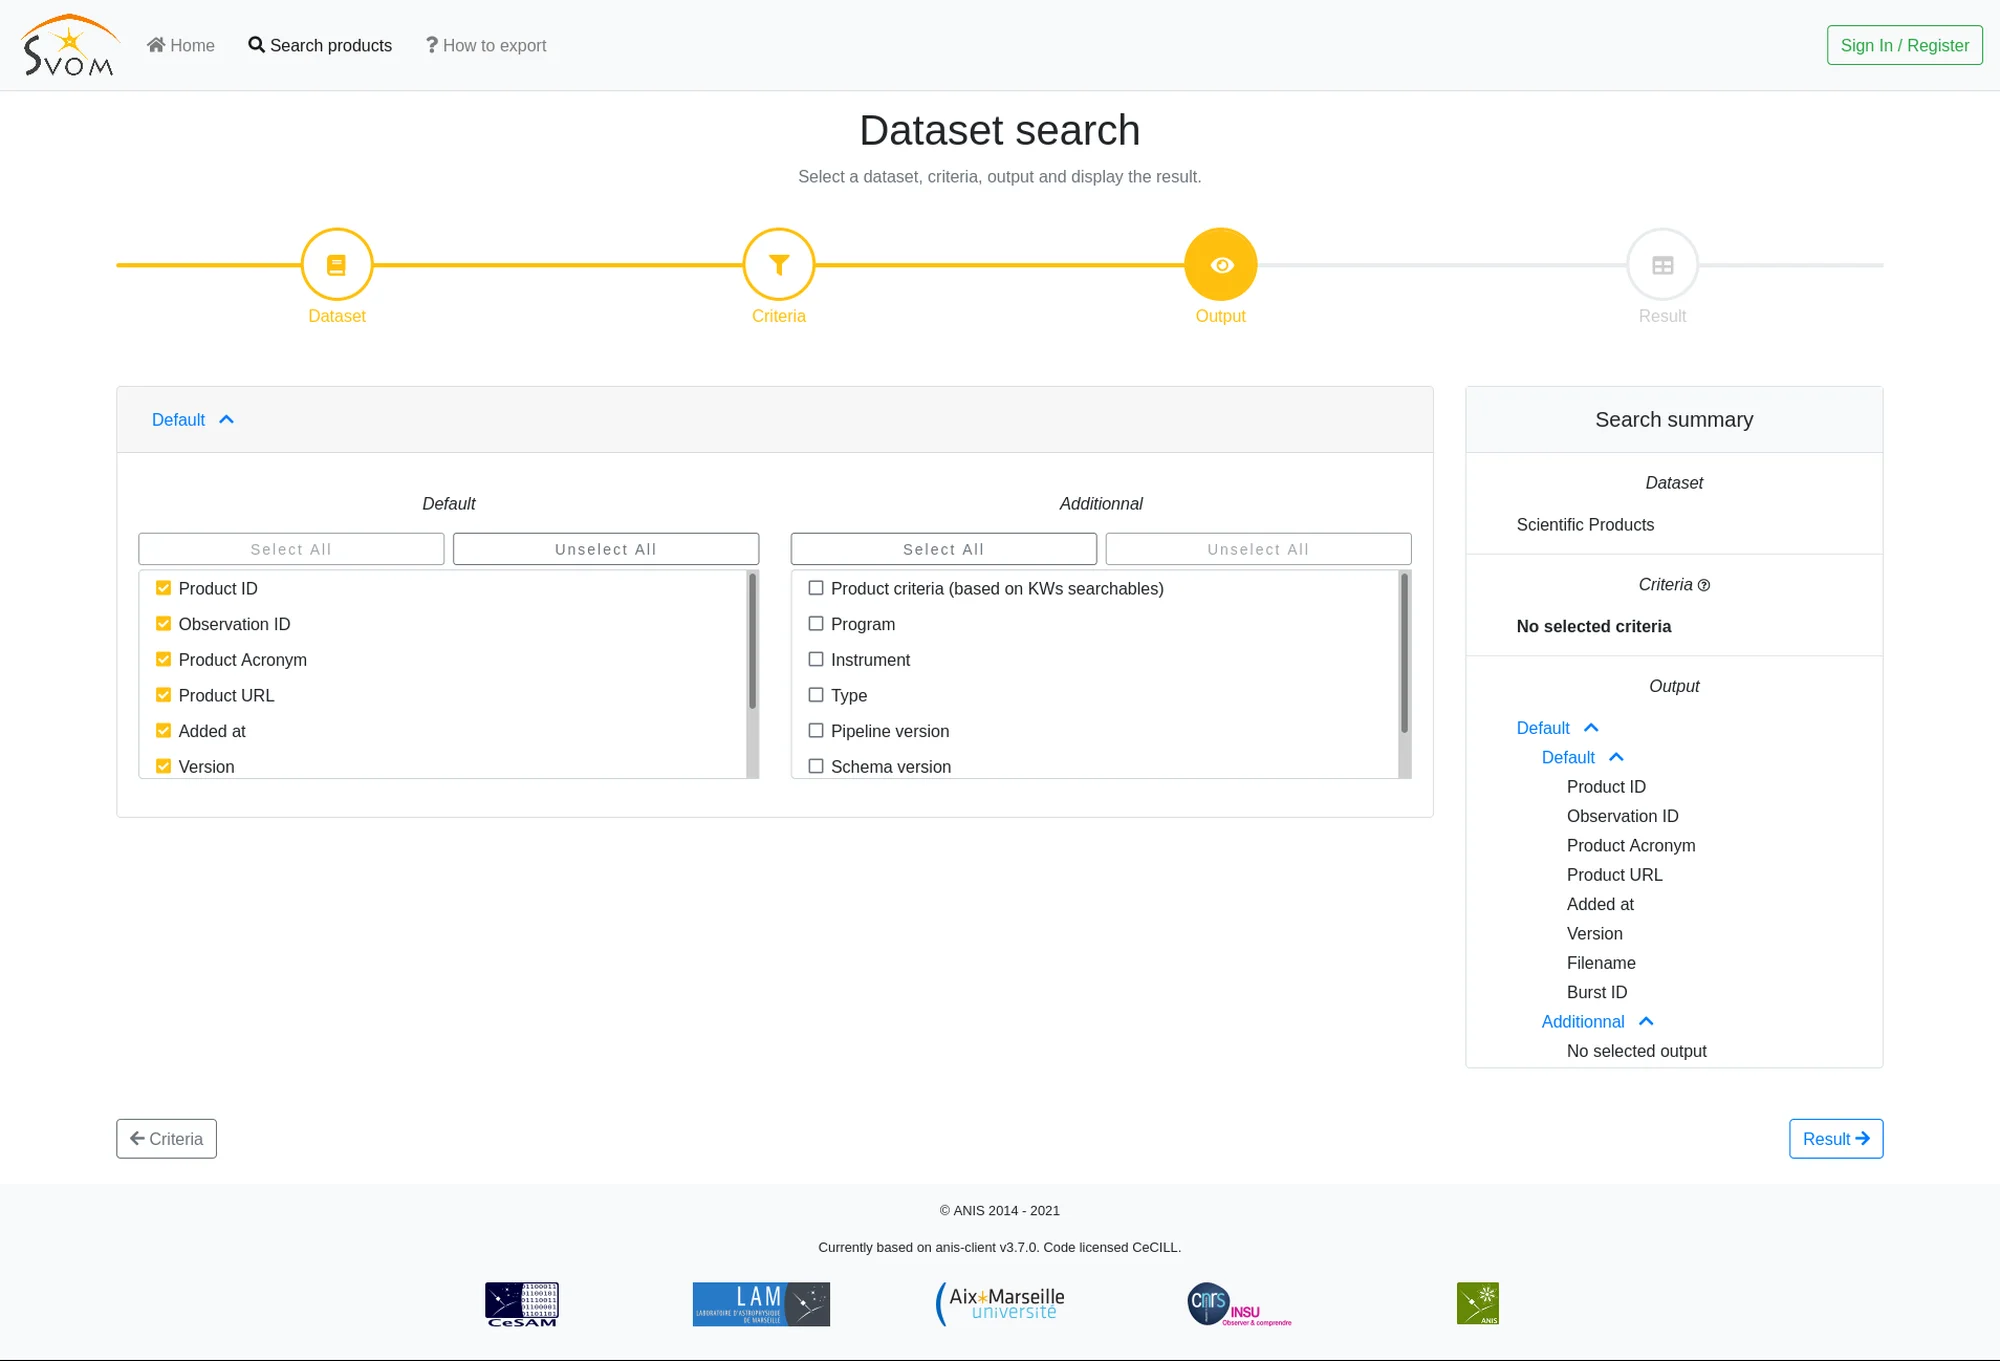Click the Aix-Marseille université logo
Screen dimensions: 2000x1361
pos(1000,1304)
